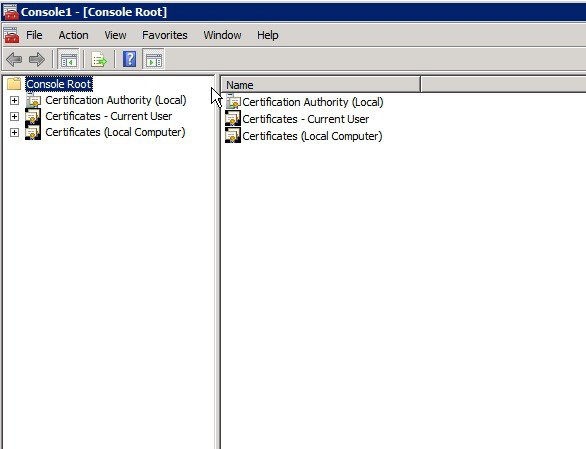The width and height of the screenshot is (586, 449).
Task: Toggle Show/Hide Action Pane toolbar icon
Action: 154,59
